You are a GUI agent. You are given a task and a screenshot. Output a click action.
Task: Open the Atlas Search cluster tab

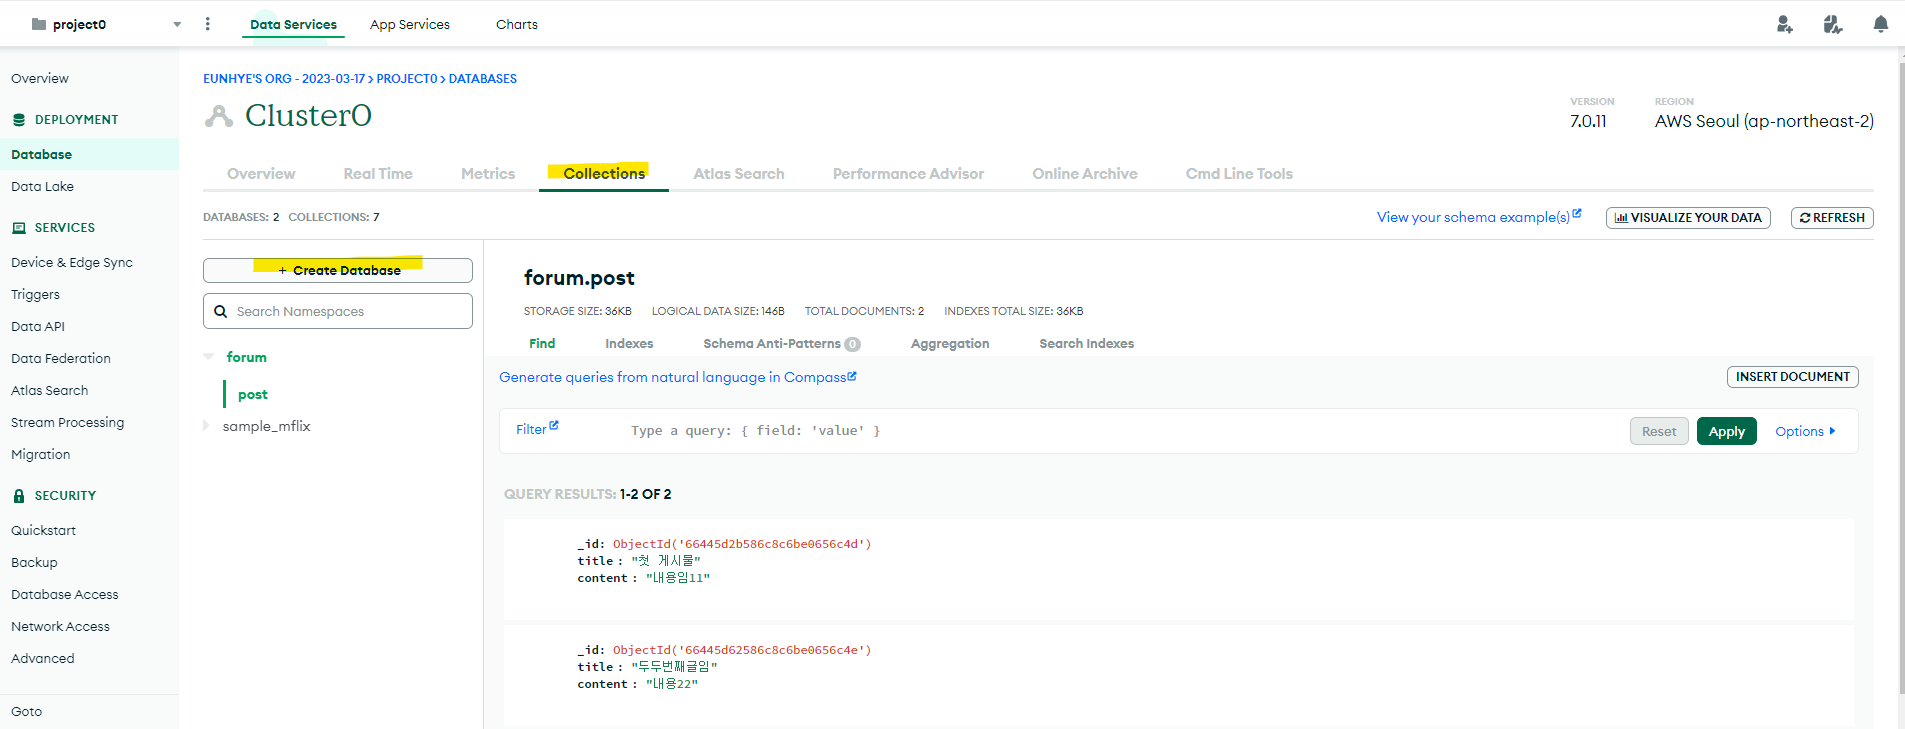(739, 173)
